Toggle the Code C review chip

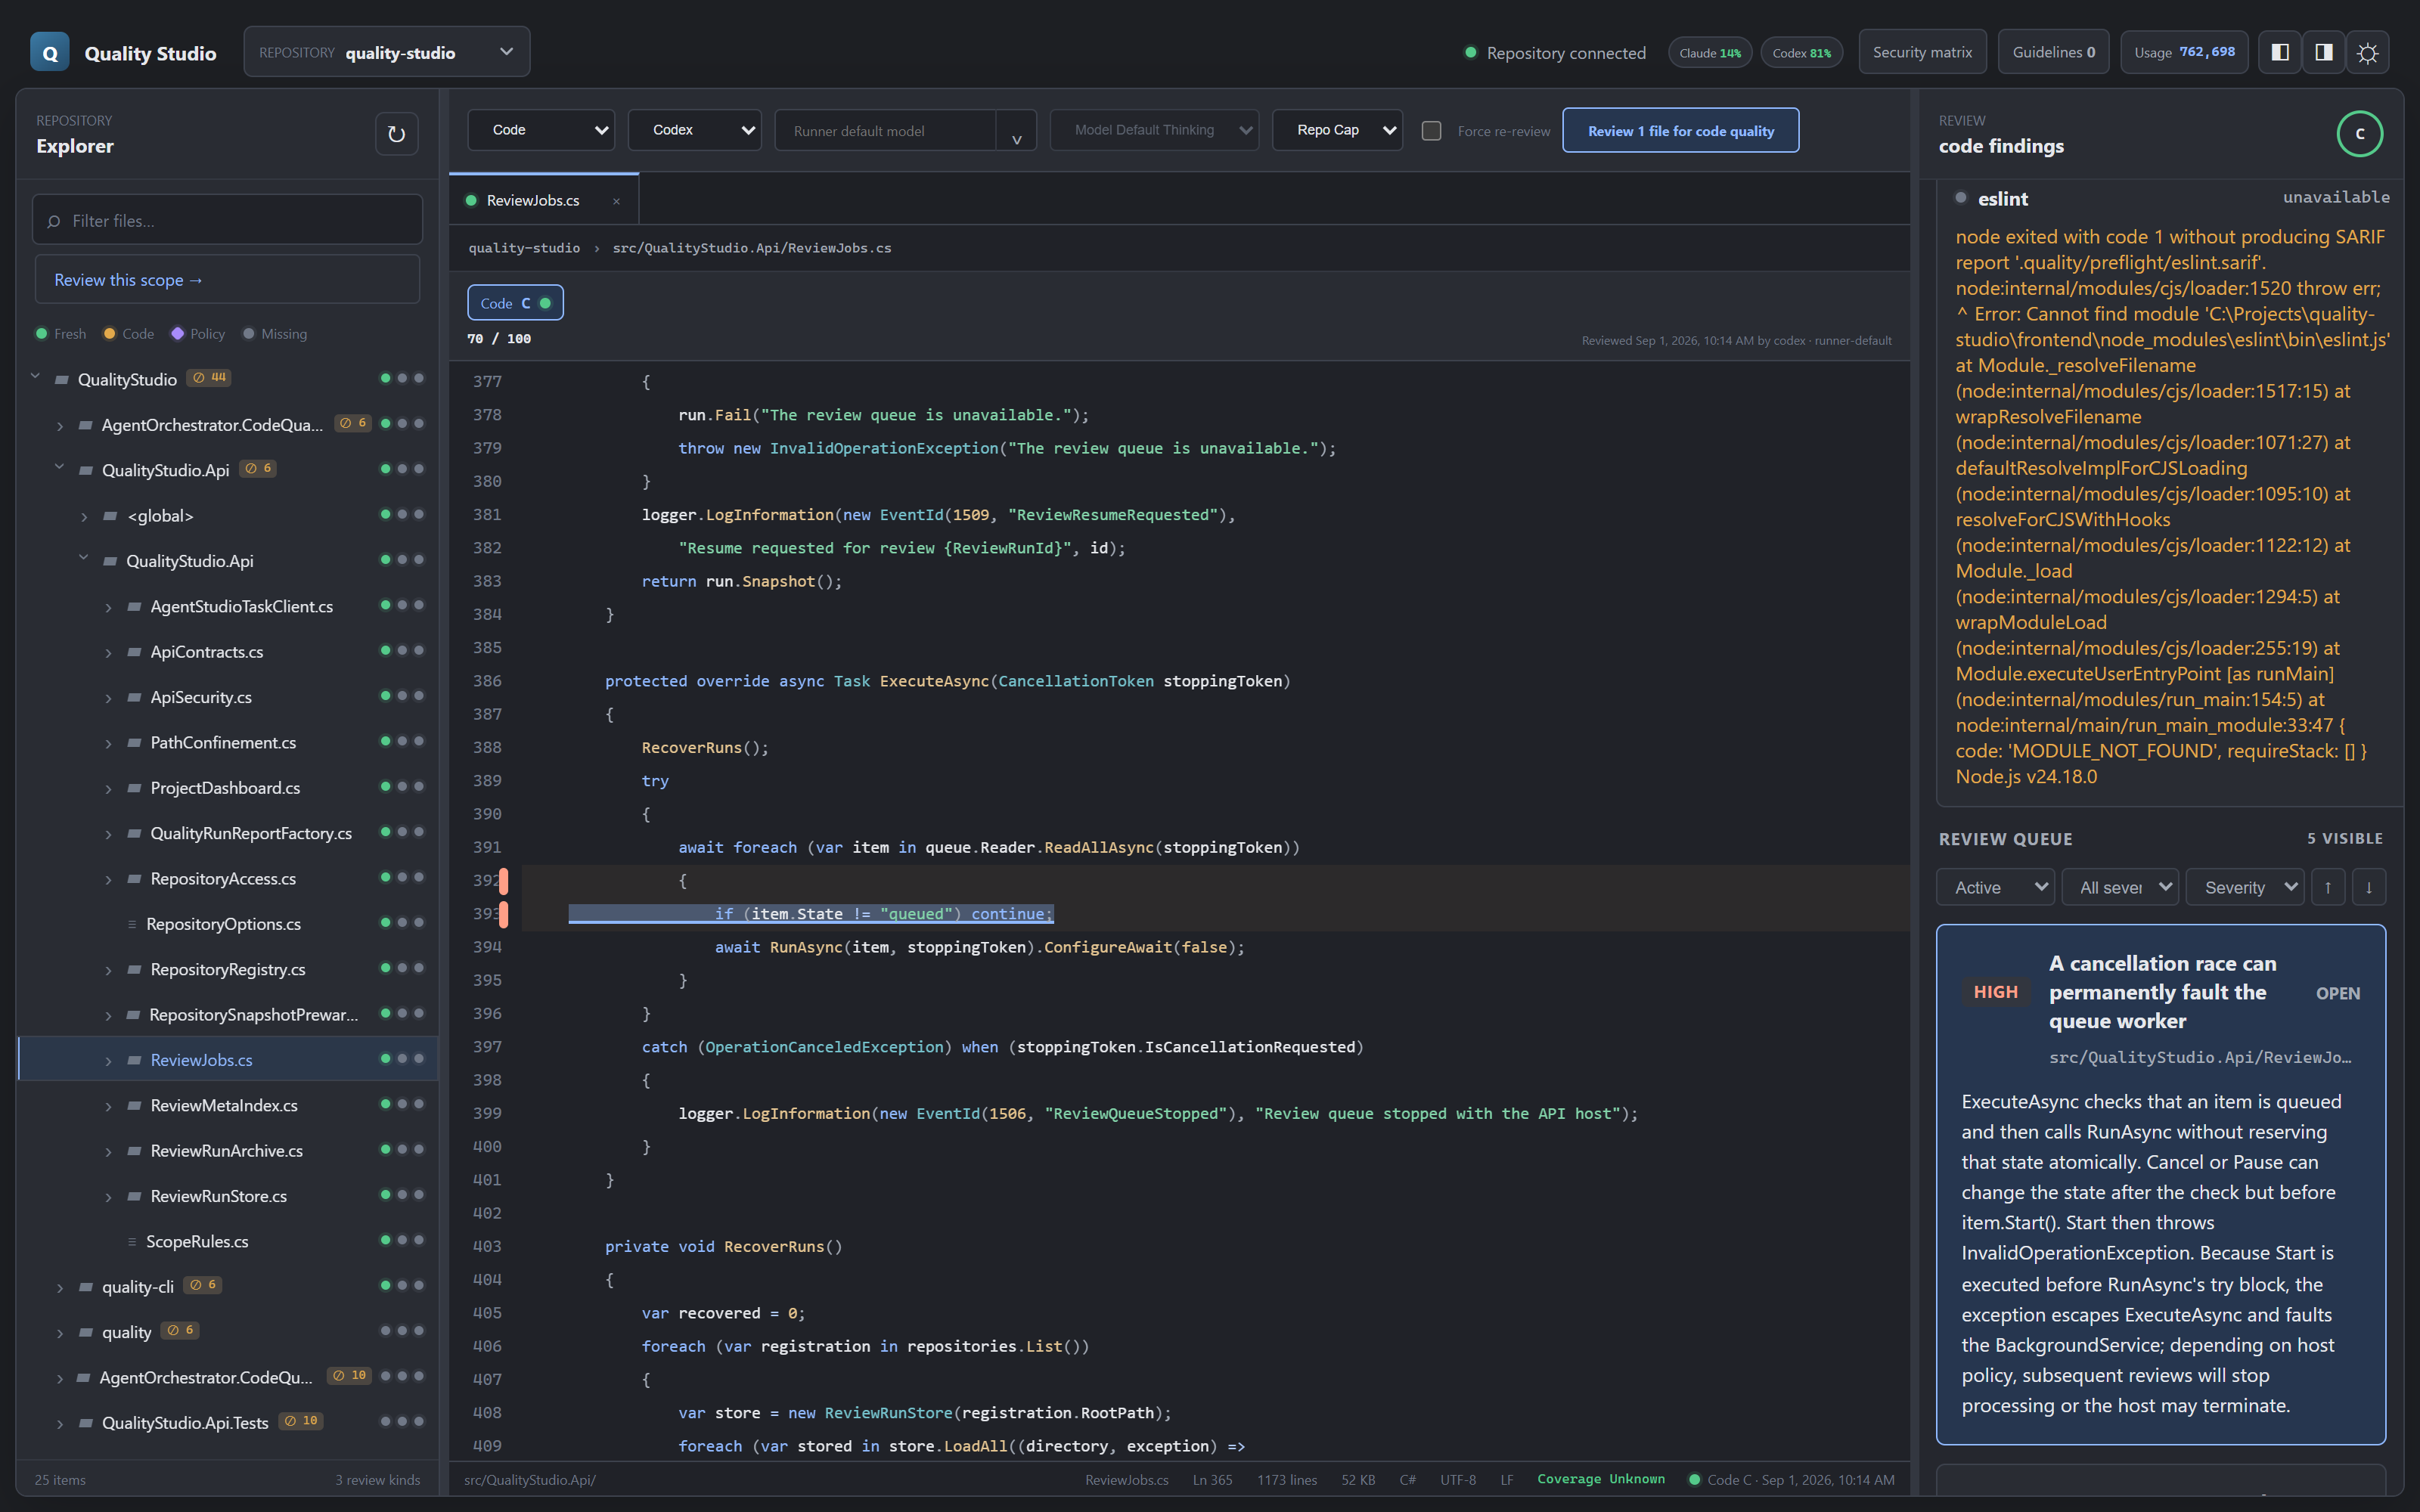(x=515, y=303)
